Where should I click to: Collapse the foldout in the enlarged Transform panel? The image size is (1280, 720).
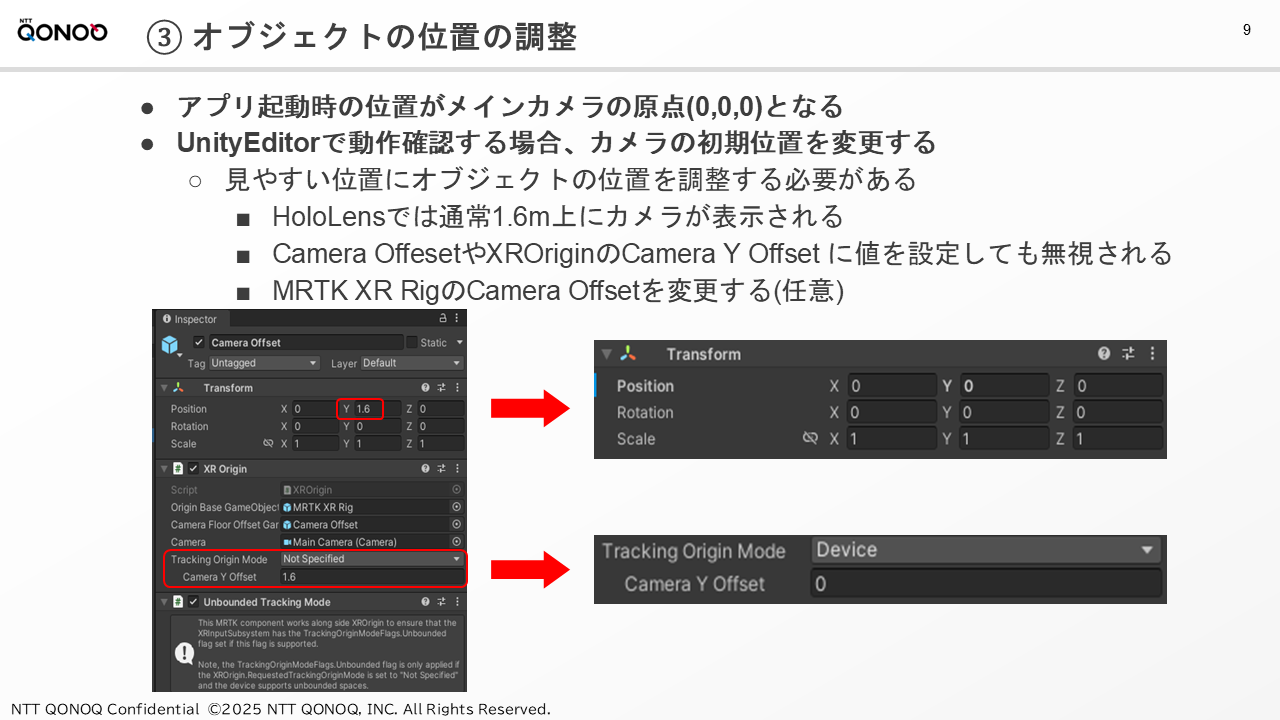pos(605,354)
